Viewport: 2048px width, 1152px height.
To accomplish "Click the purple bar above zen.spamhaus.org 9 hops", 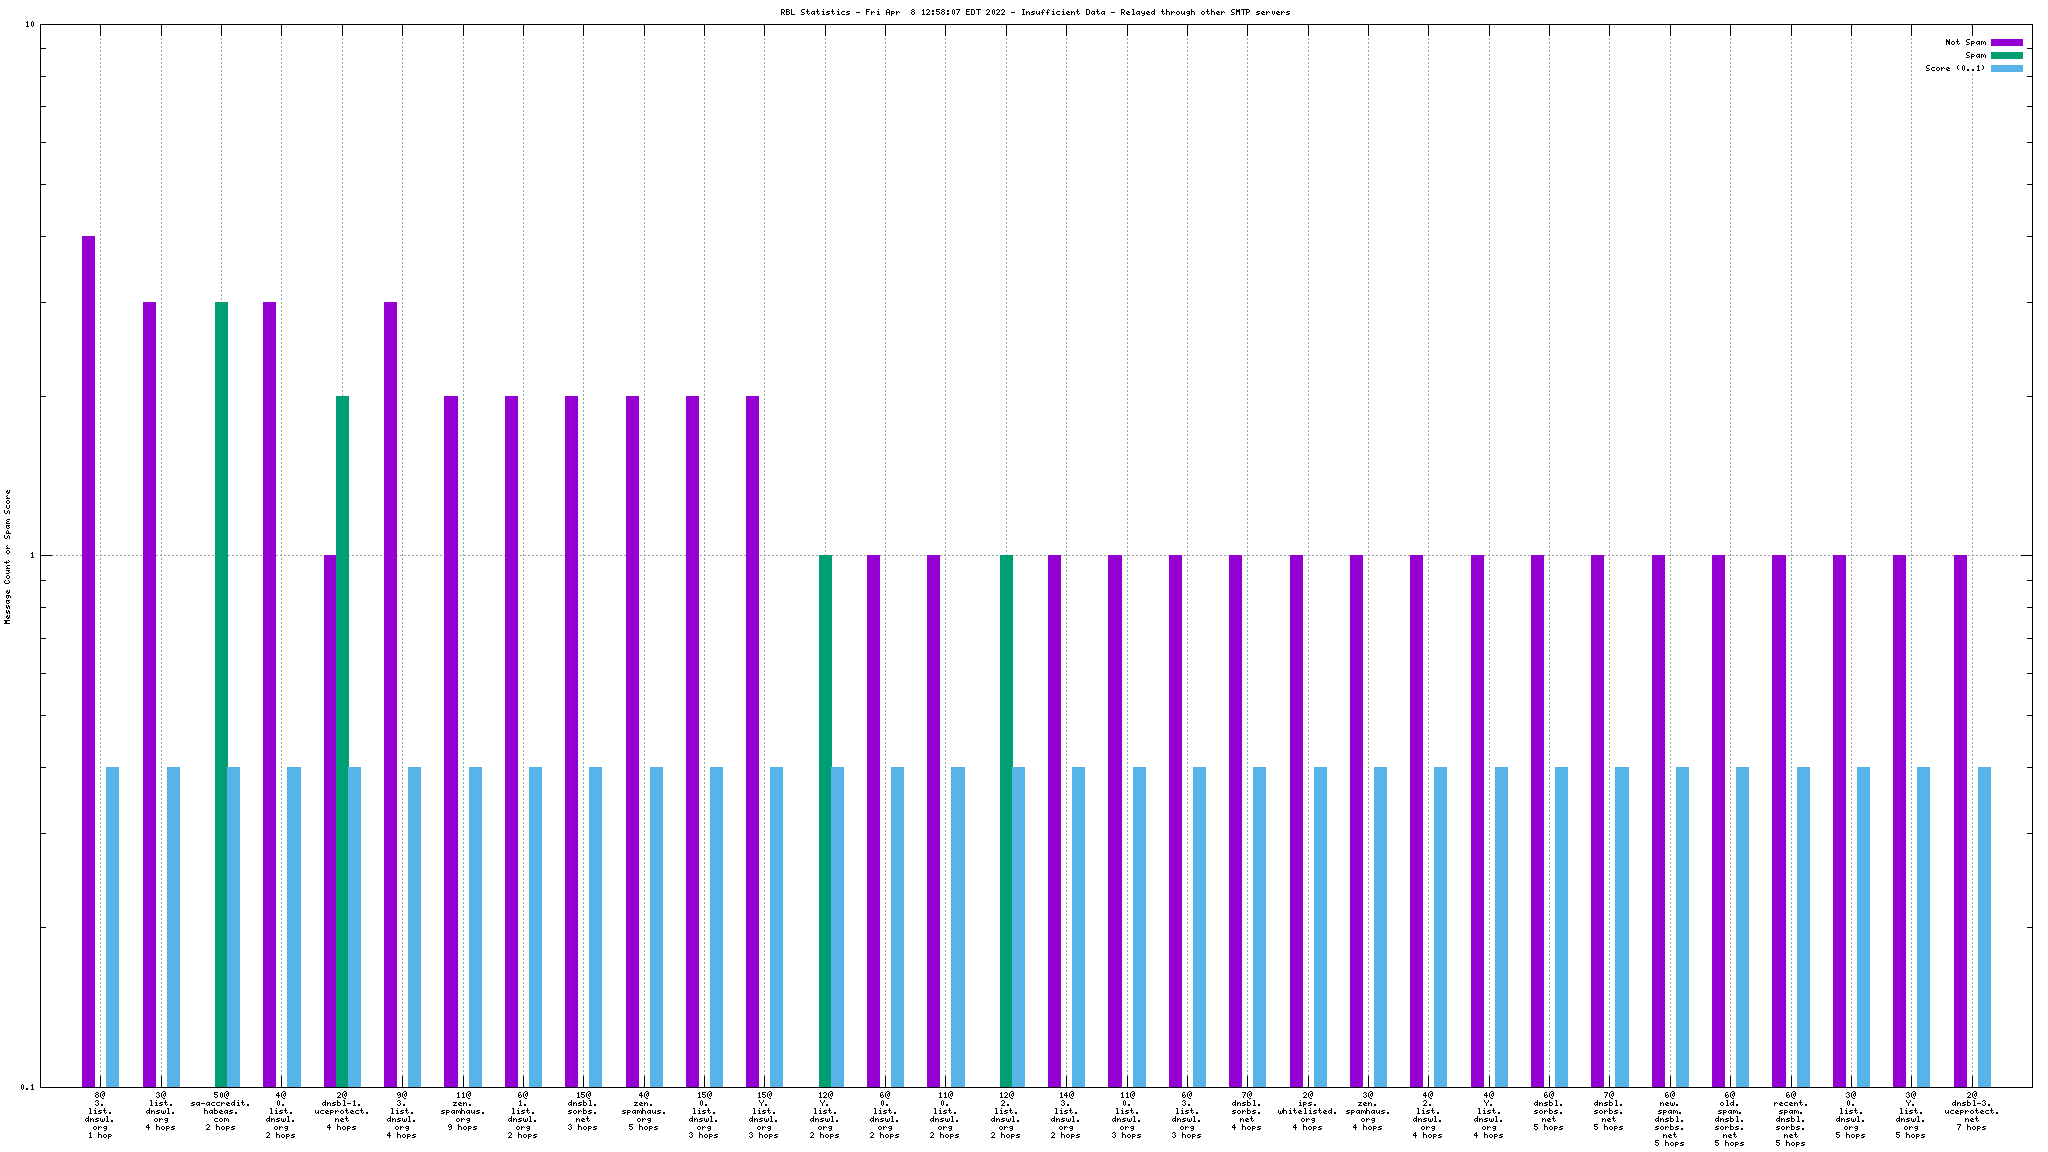I will point(451,740).
